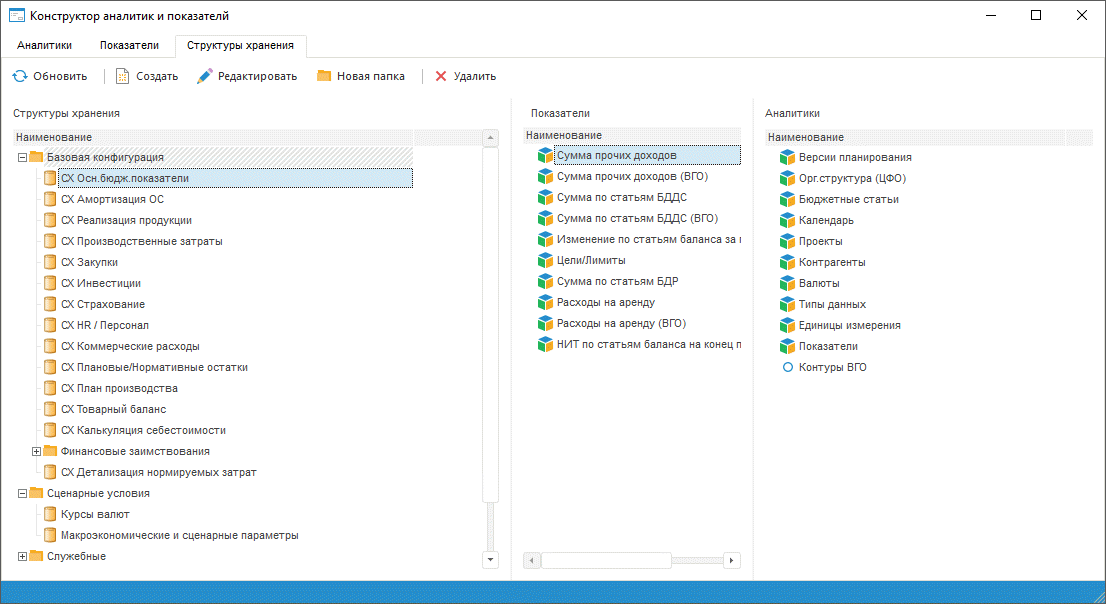Image resolution: width=1106 pixels, height=604 pixels.
Task: Select СХ Амортизация ОС in tree
Action: tap(112, 199)
